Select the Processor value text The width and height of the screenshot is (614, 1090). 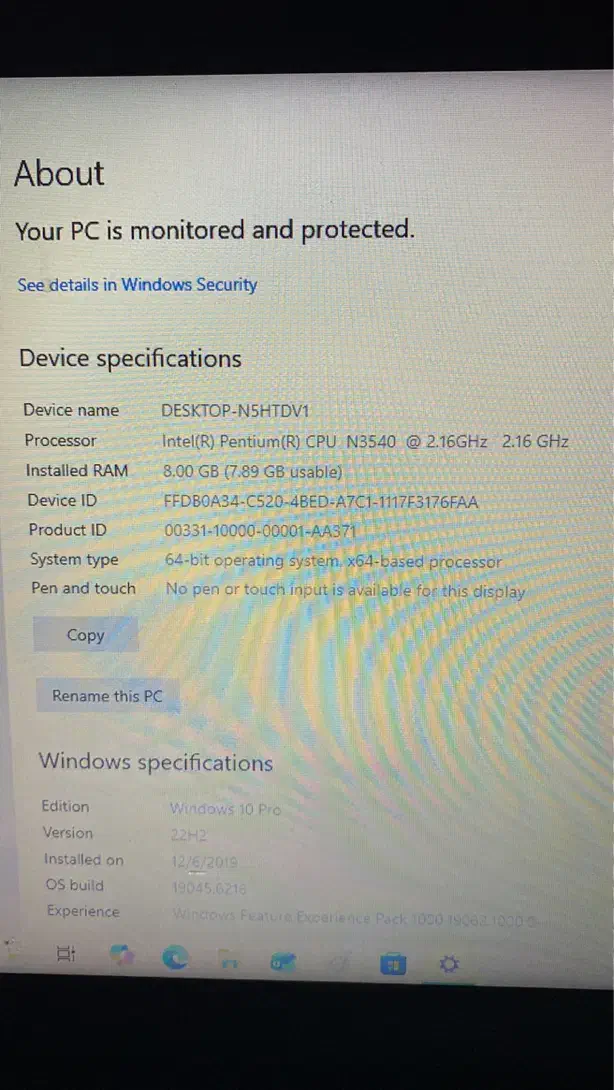click(365, 441)
